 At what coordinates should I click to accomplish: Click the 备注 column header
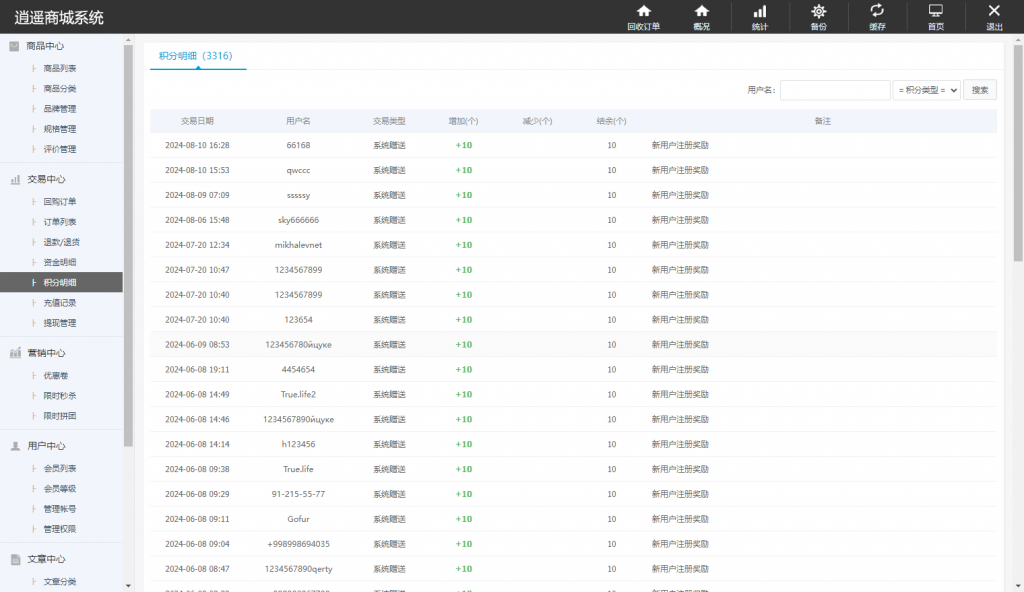(x=823, y=121)
